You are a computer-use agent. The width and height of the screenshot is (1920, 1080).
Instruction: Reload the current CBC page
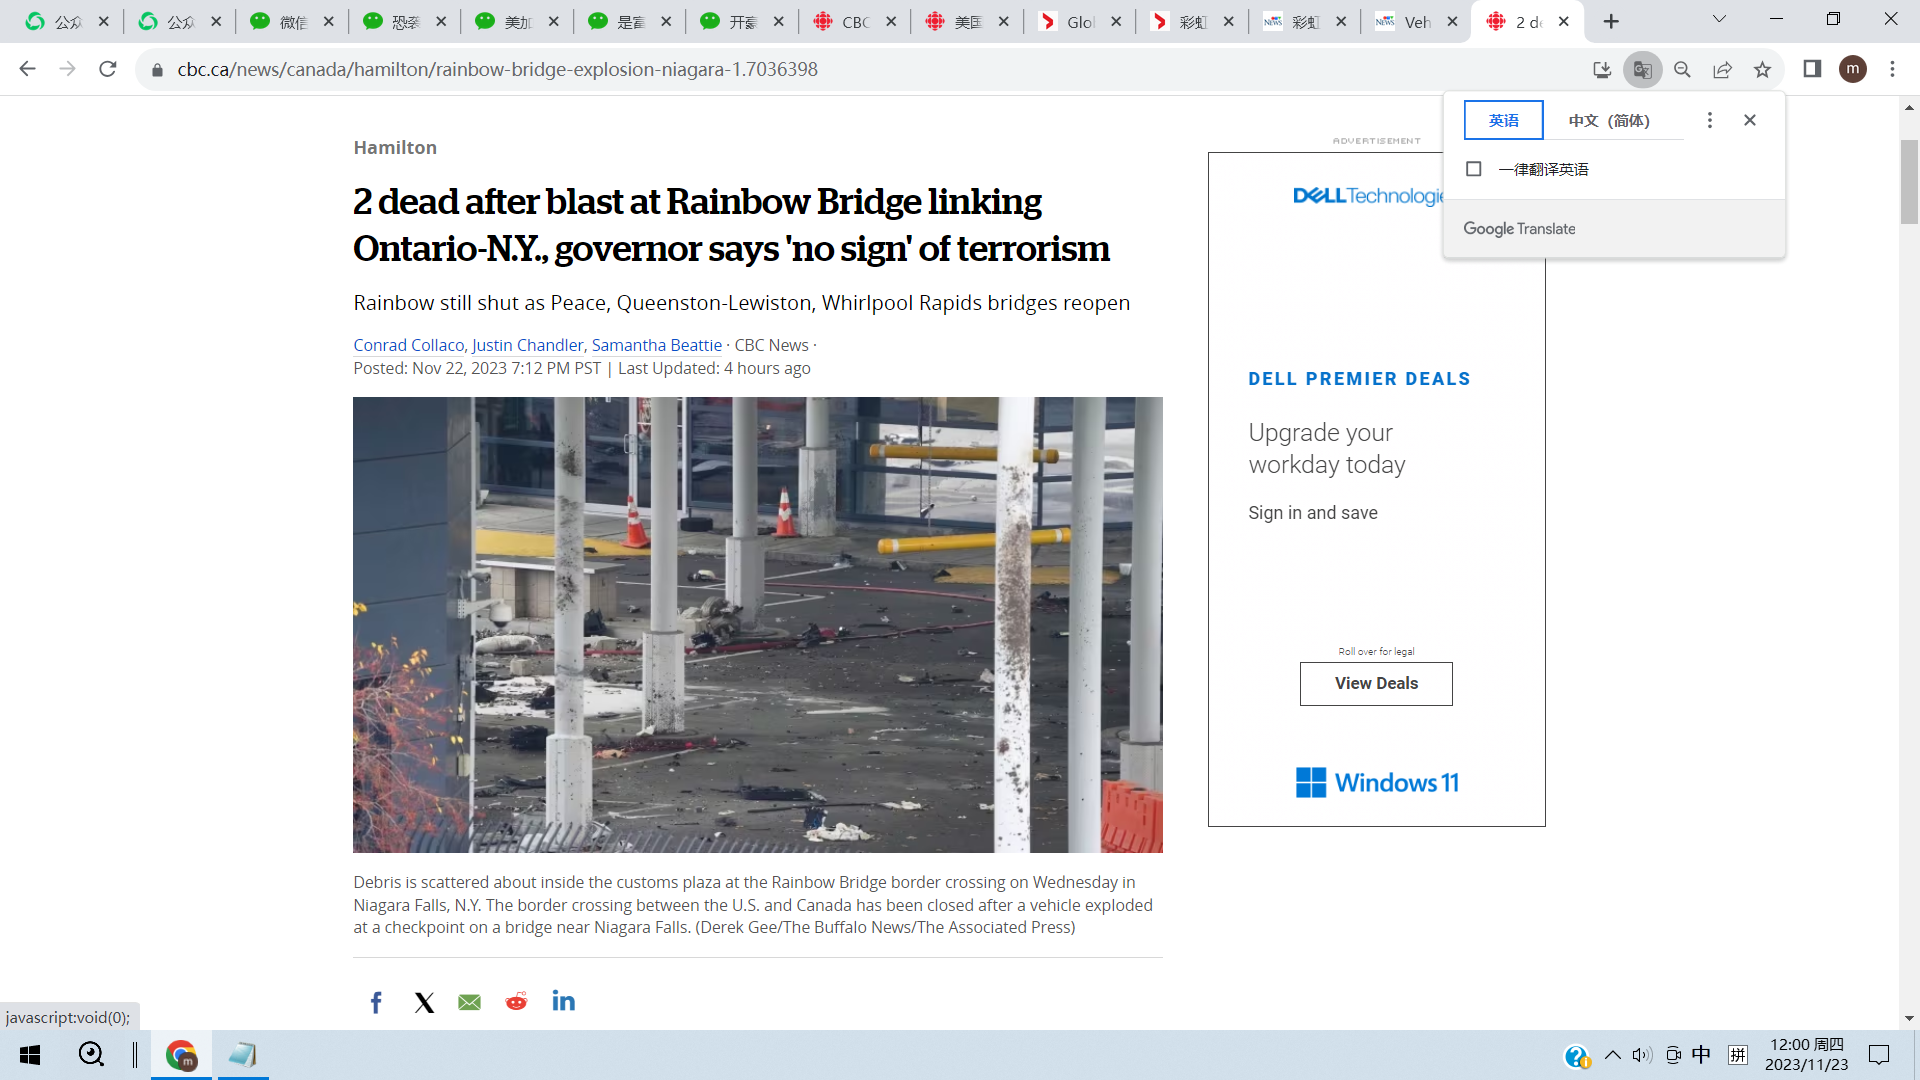(108, 69)
